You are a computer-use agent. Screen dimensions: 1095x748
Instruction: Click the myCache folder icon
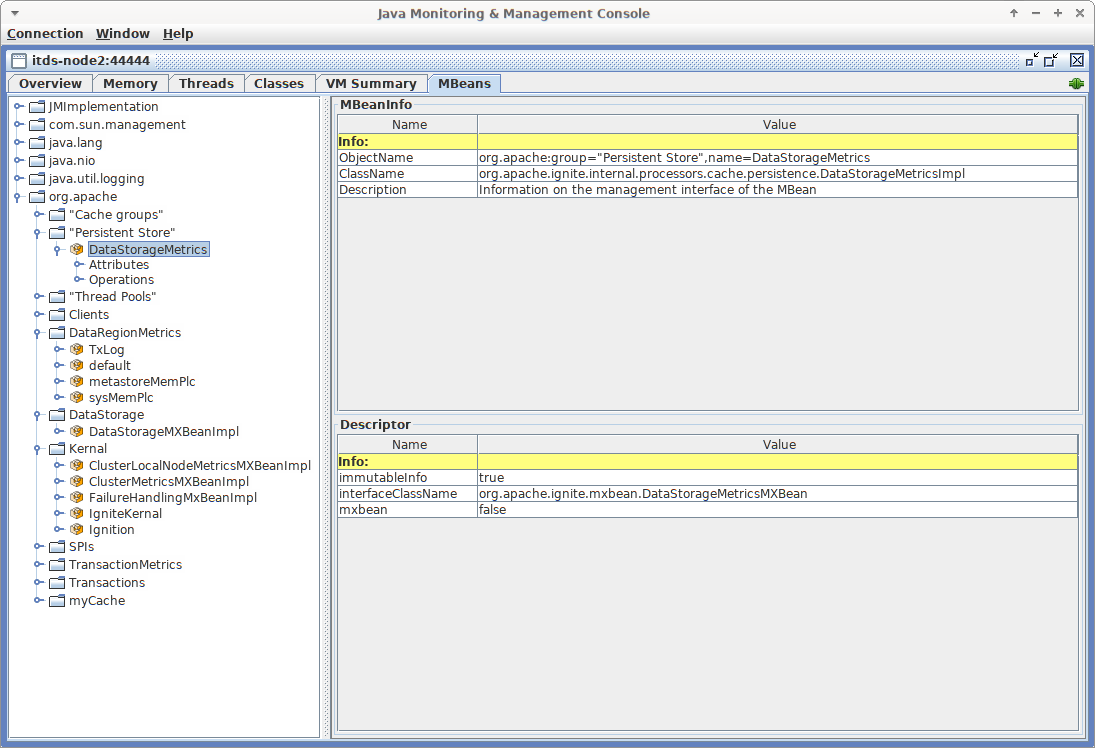point(57,601)
